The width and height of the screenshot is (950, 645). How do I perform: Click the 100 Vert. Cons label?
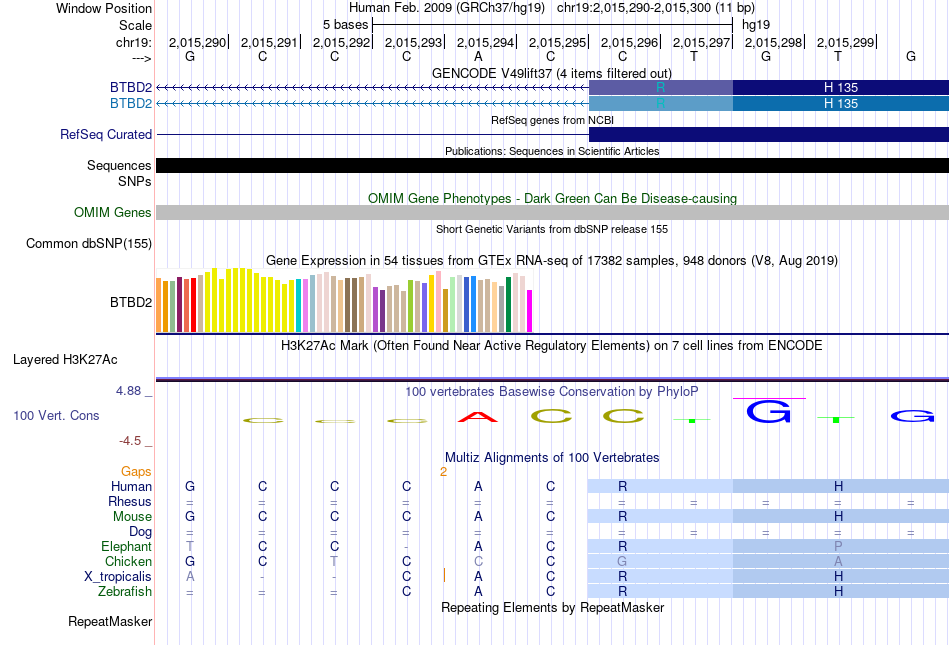(x=56, y=415)
